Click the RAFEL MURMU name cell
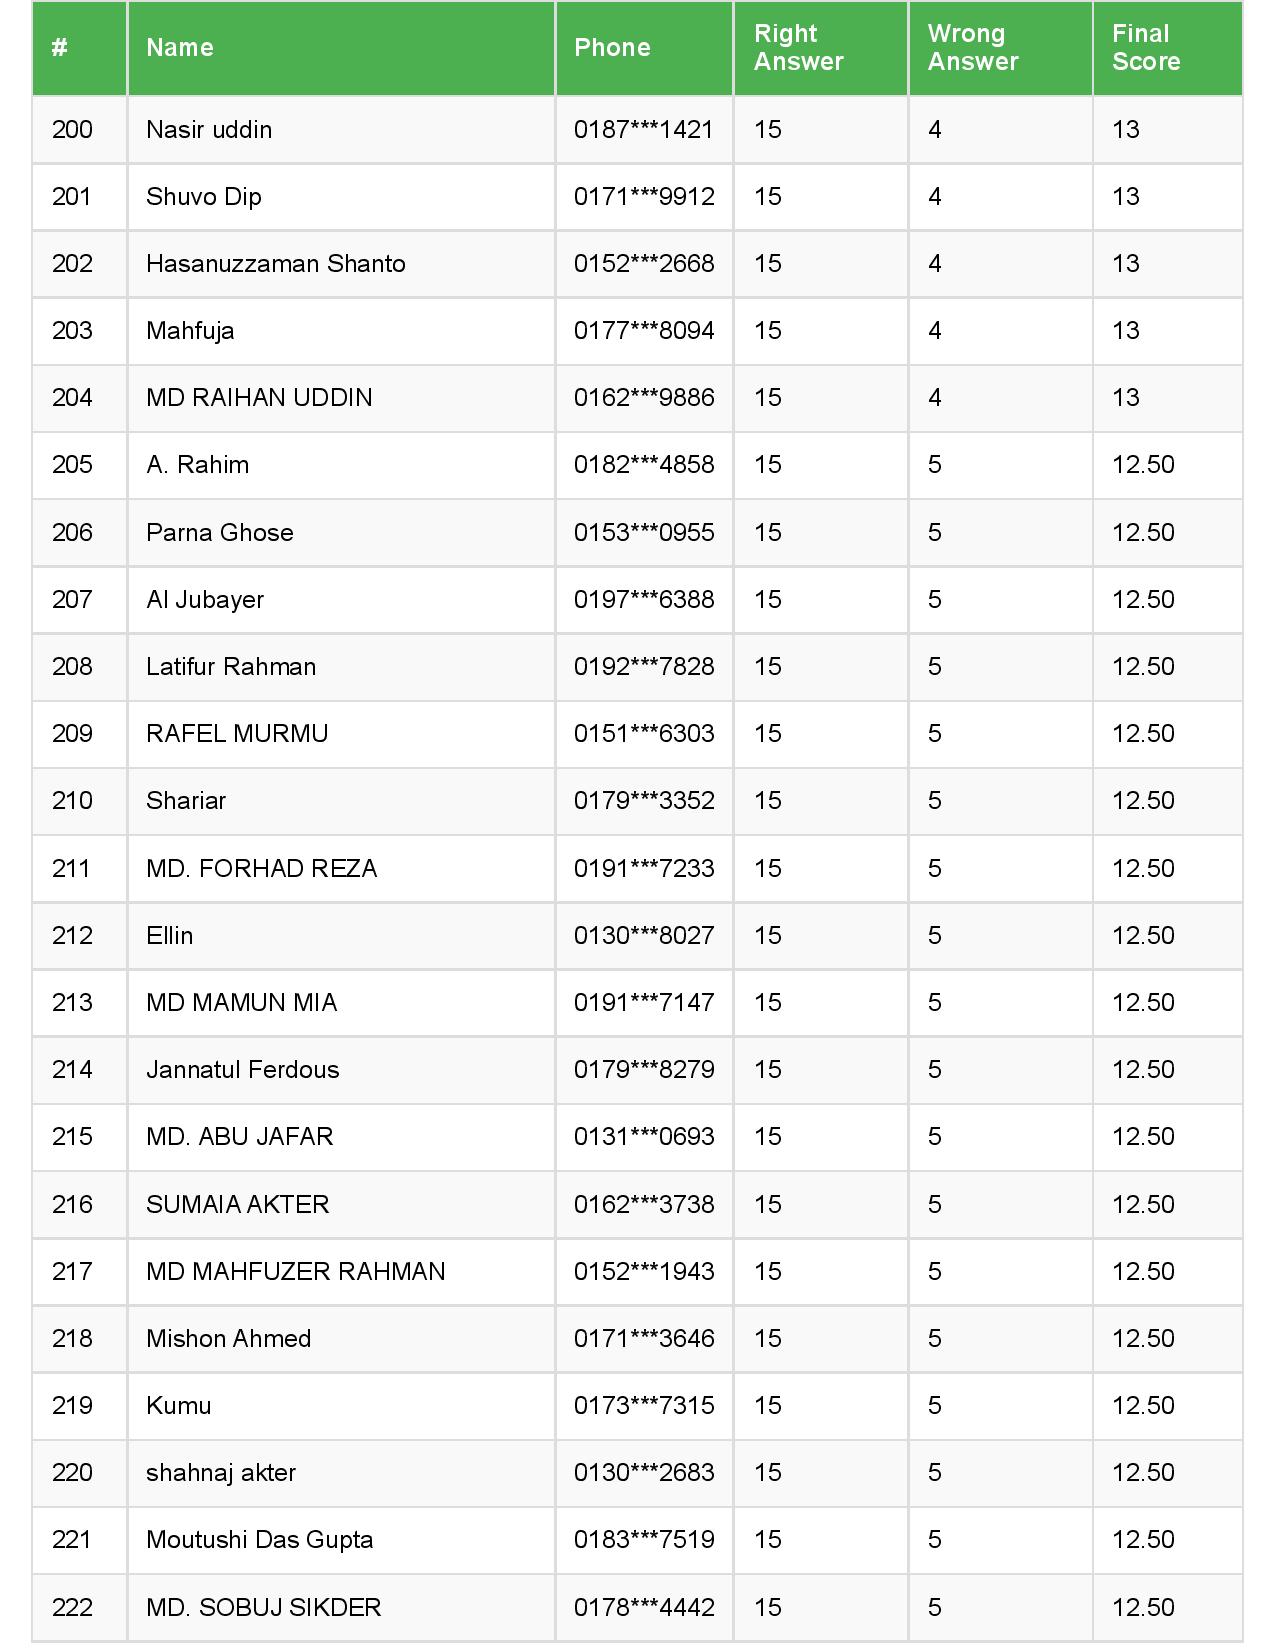 (x=237, y=734)
